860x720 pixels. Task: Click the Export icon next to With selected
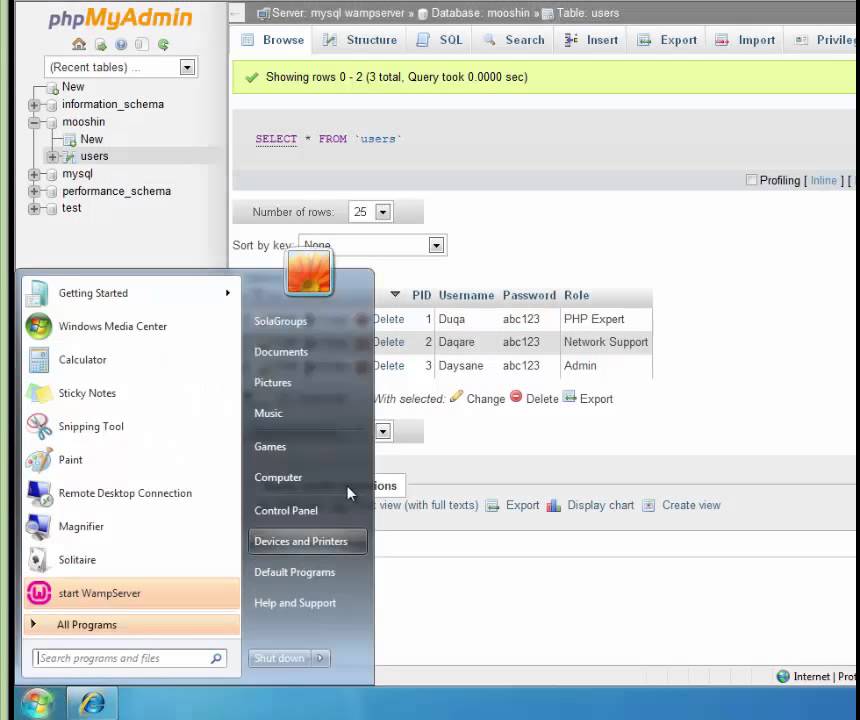point(570,396)
